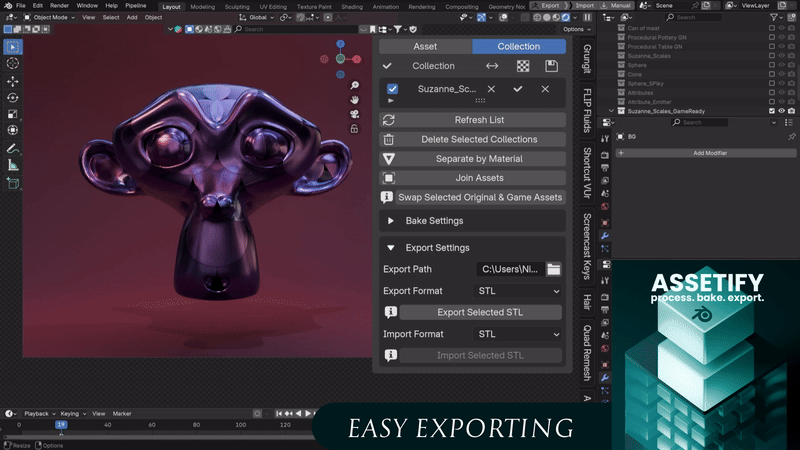Screen dimensions: 800x450
Task: Open the viewport Options dropdown
Action: click(577, 29)
